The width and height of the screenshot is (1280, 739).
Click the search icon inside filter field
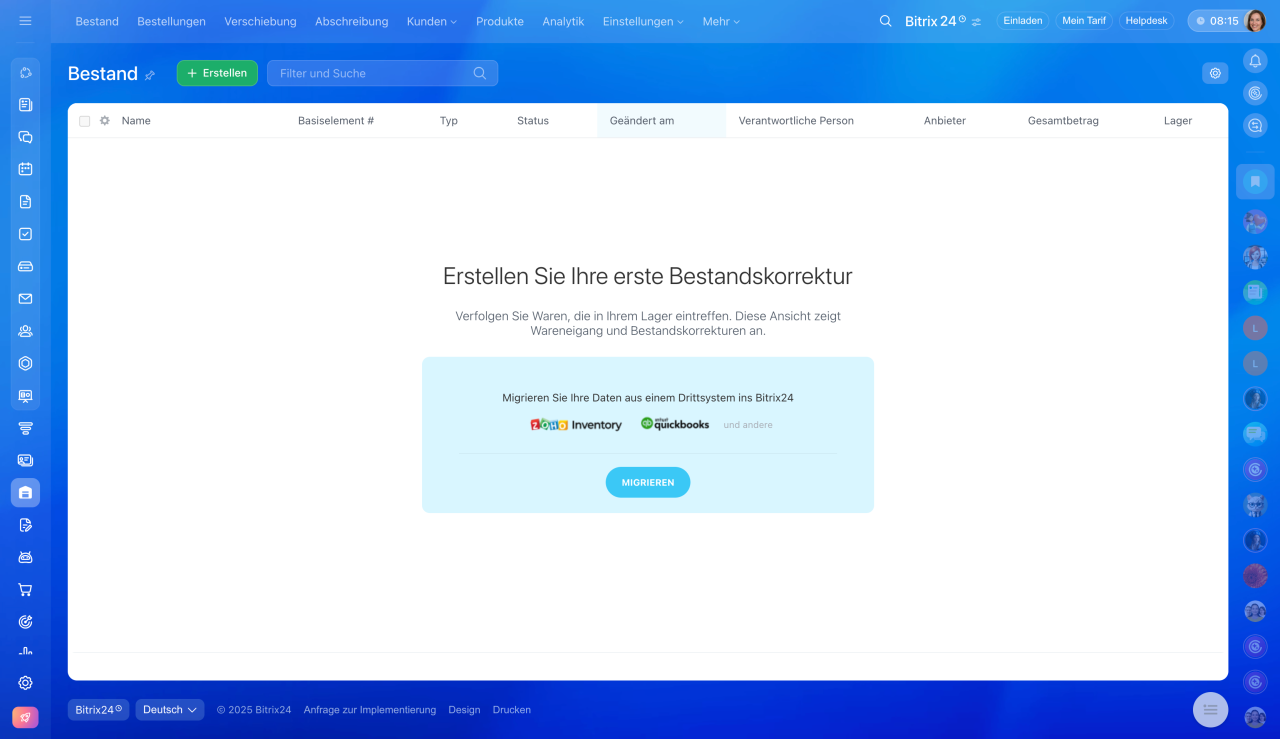coord(480,73)
